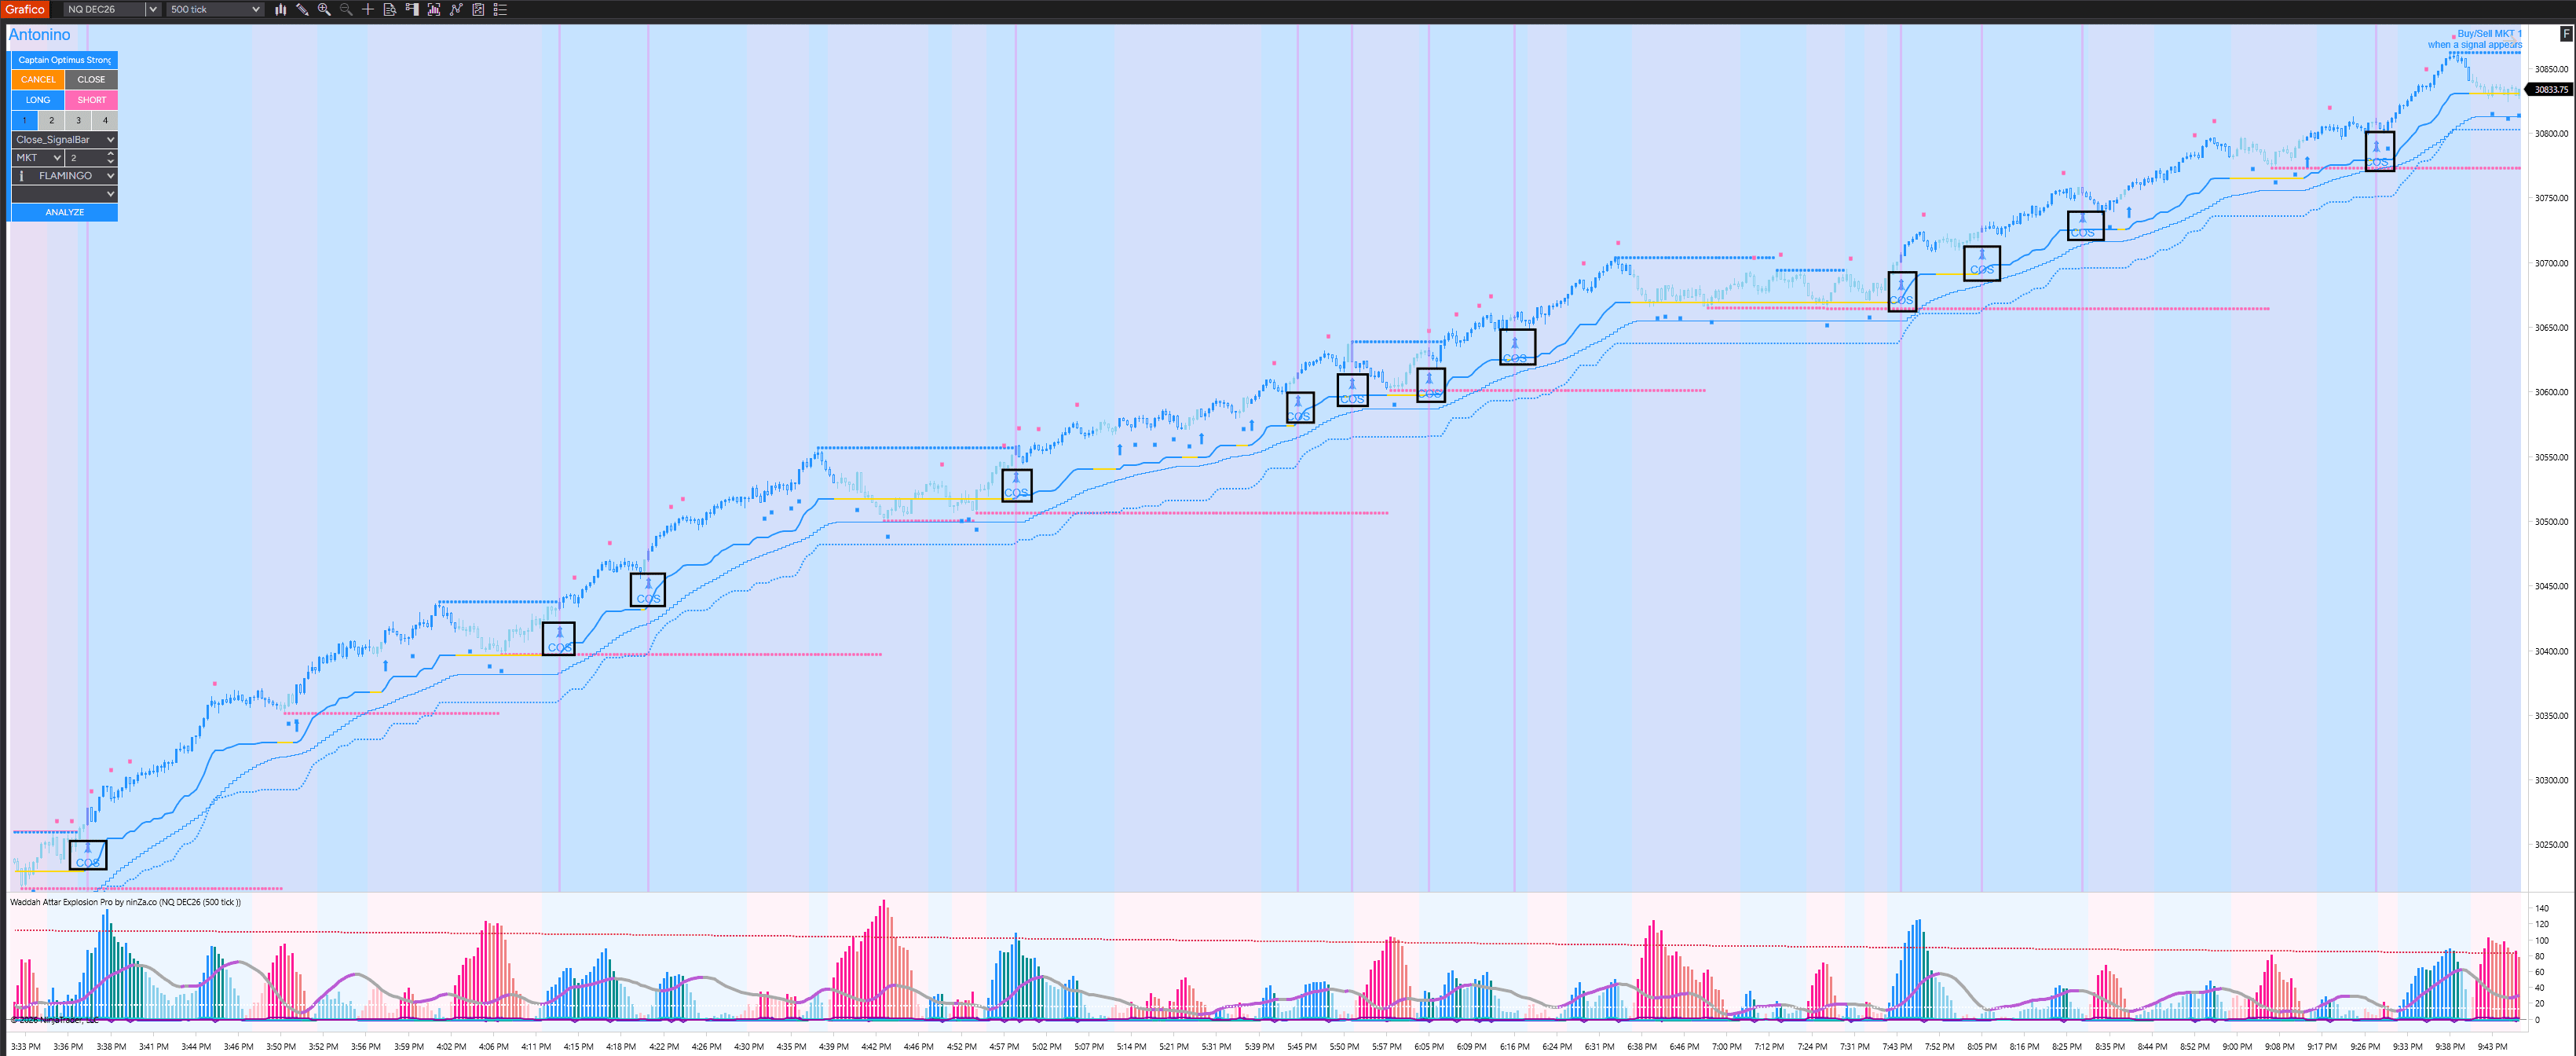Screen dimensions: 2576x1056
Task: Open the chart properties list icon
Action: 500,9
